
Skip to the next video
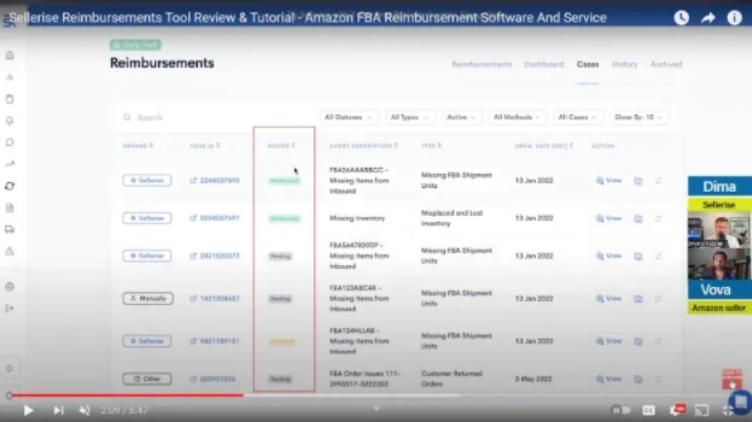[x=58, y=410]
